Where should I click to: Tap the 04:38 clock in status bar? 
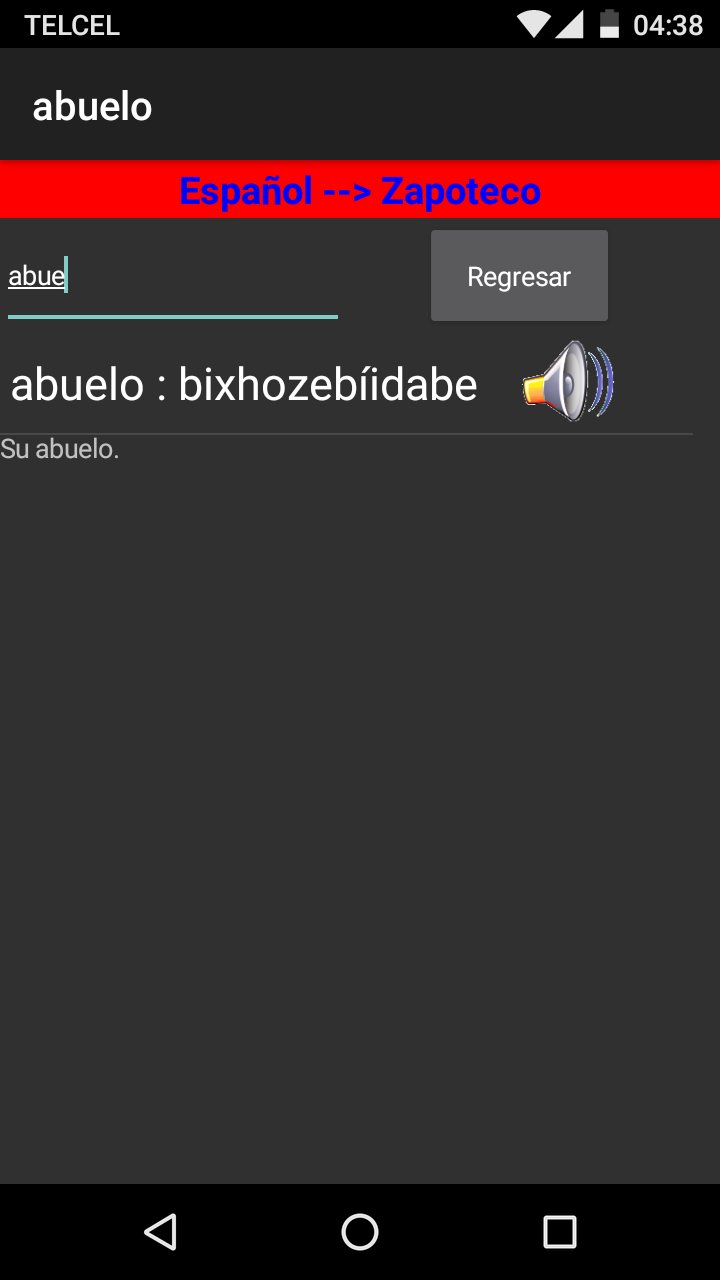point(668,25)
